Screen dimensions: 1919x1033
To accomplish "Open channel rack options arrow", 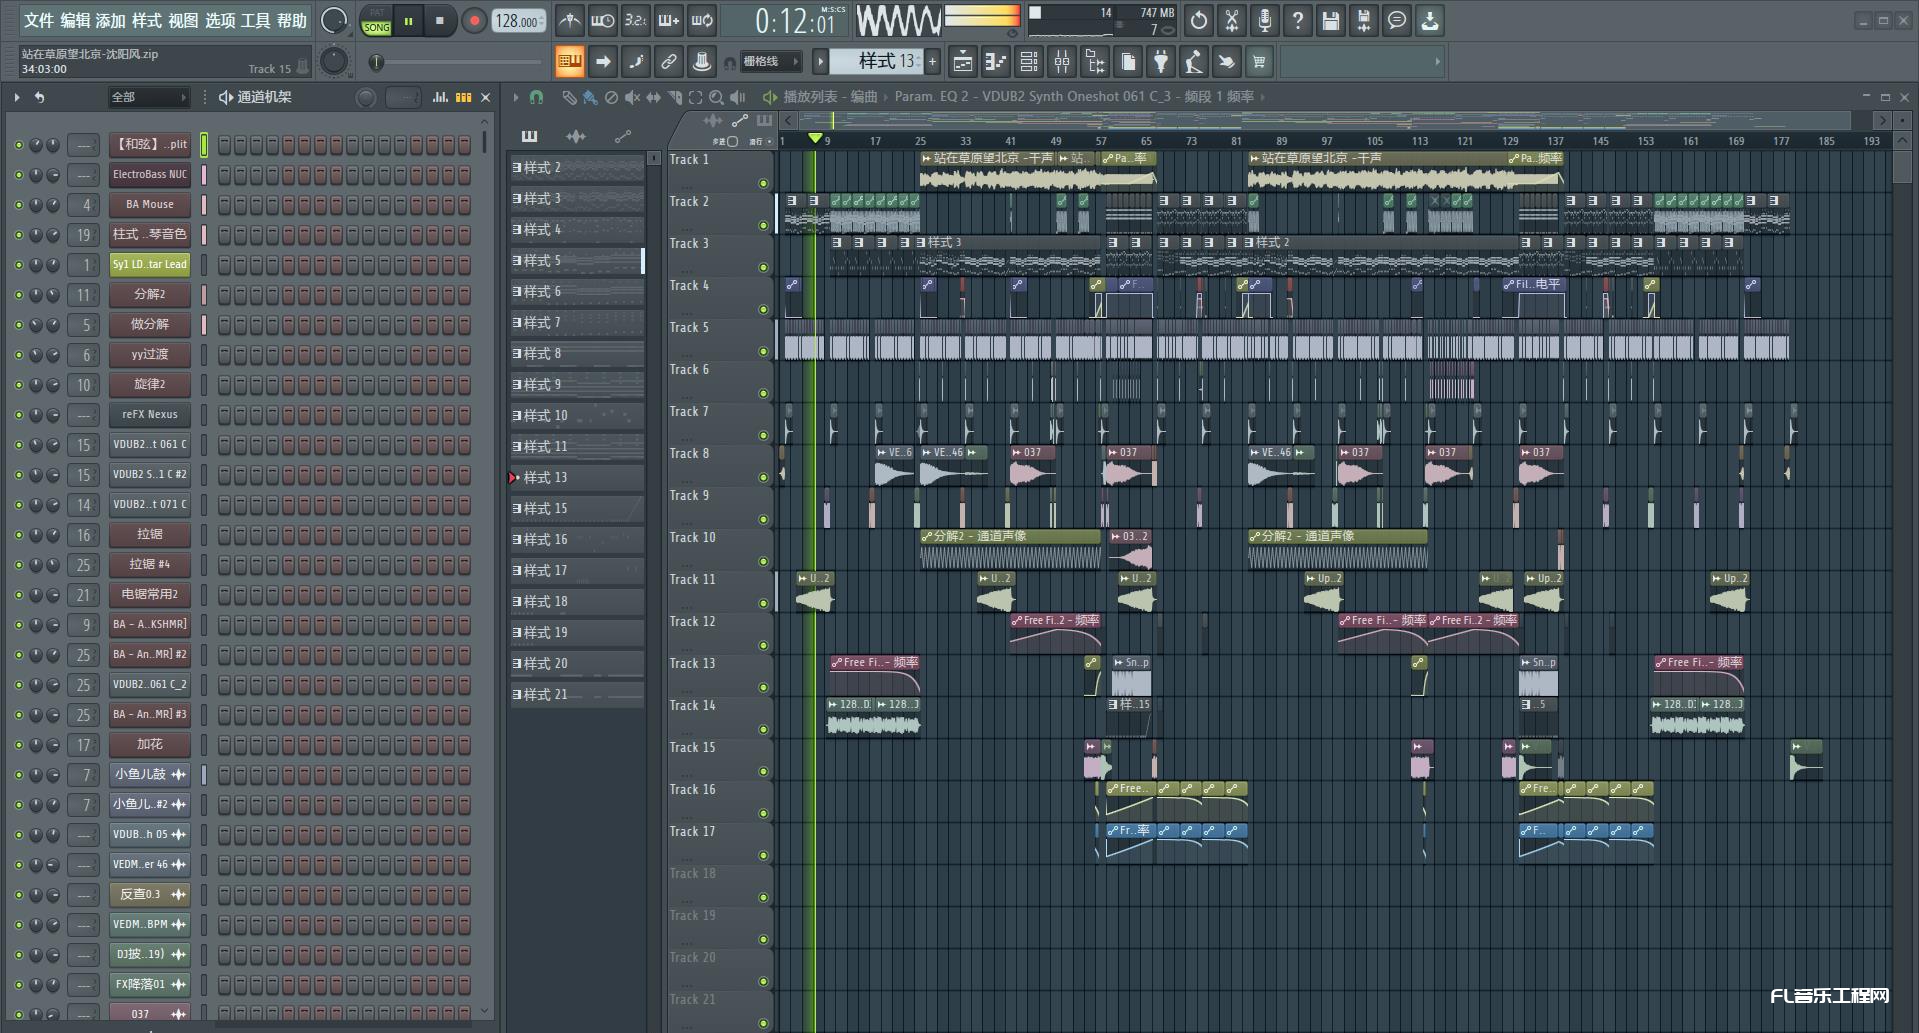I will [17, 97].
